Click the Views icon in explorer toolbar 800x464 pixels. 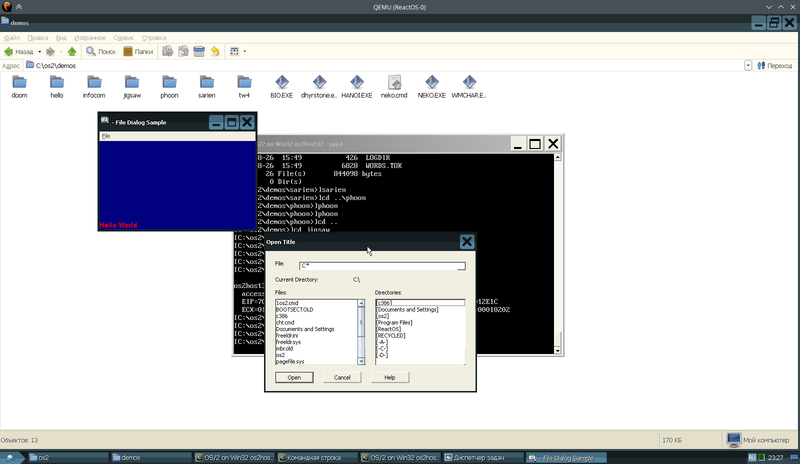point(234,51)
